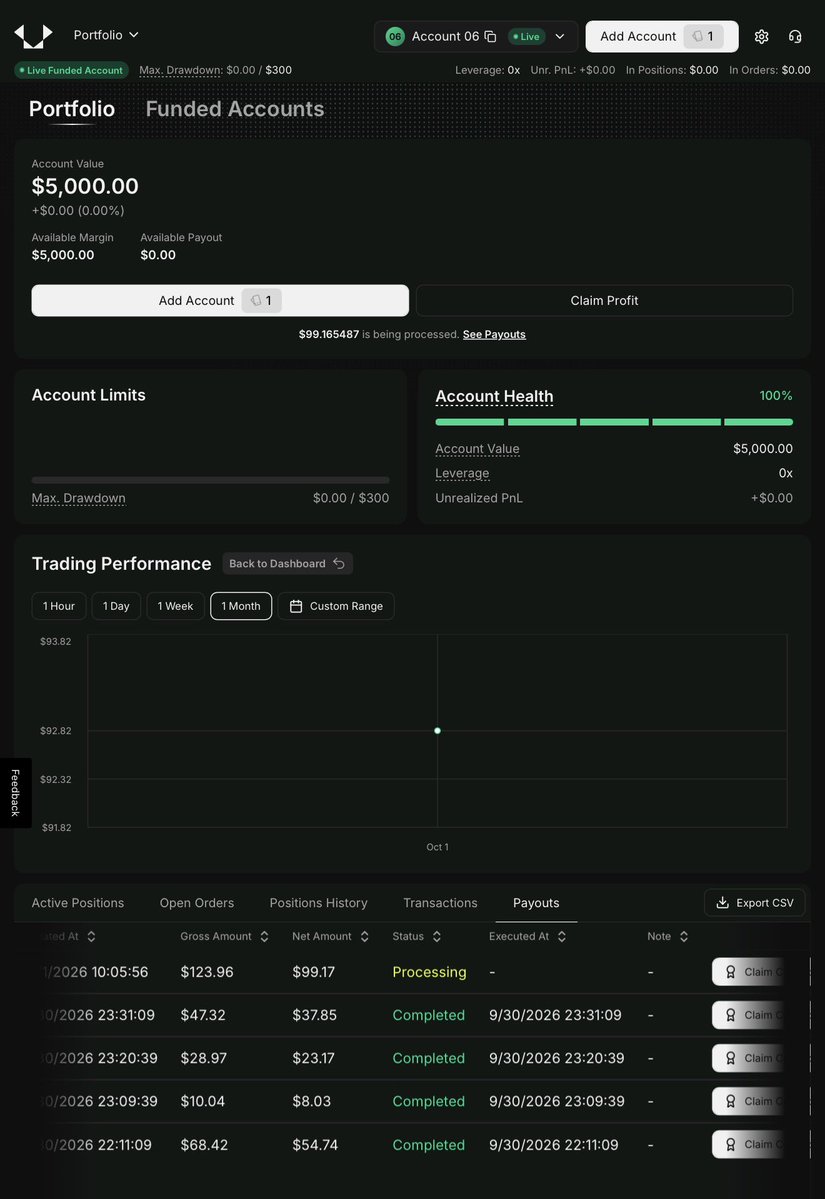Click the Account Health title
825x1199 pixels.
point(494,397)
